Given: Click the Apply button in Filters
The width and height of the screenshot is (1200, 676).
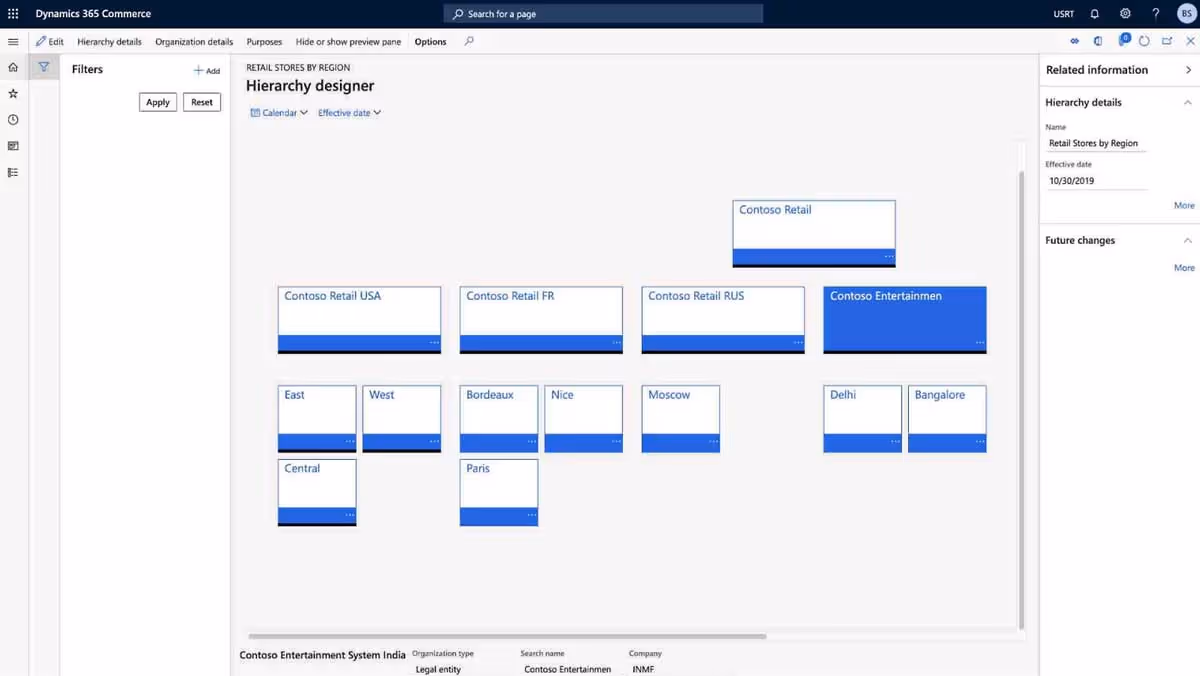Looking at the screenshot, I should coord(157,101).
